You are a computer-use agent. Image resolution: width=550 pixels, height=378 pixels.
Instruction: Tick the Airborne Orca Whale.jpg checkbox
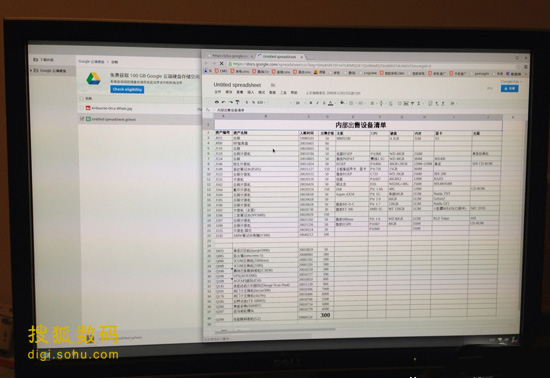coord(82,108)
